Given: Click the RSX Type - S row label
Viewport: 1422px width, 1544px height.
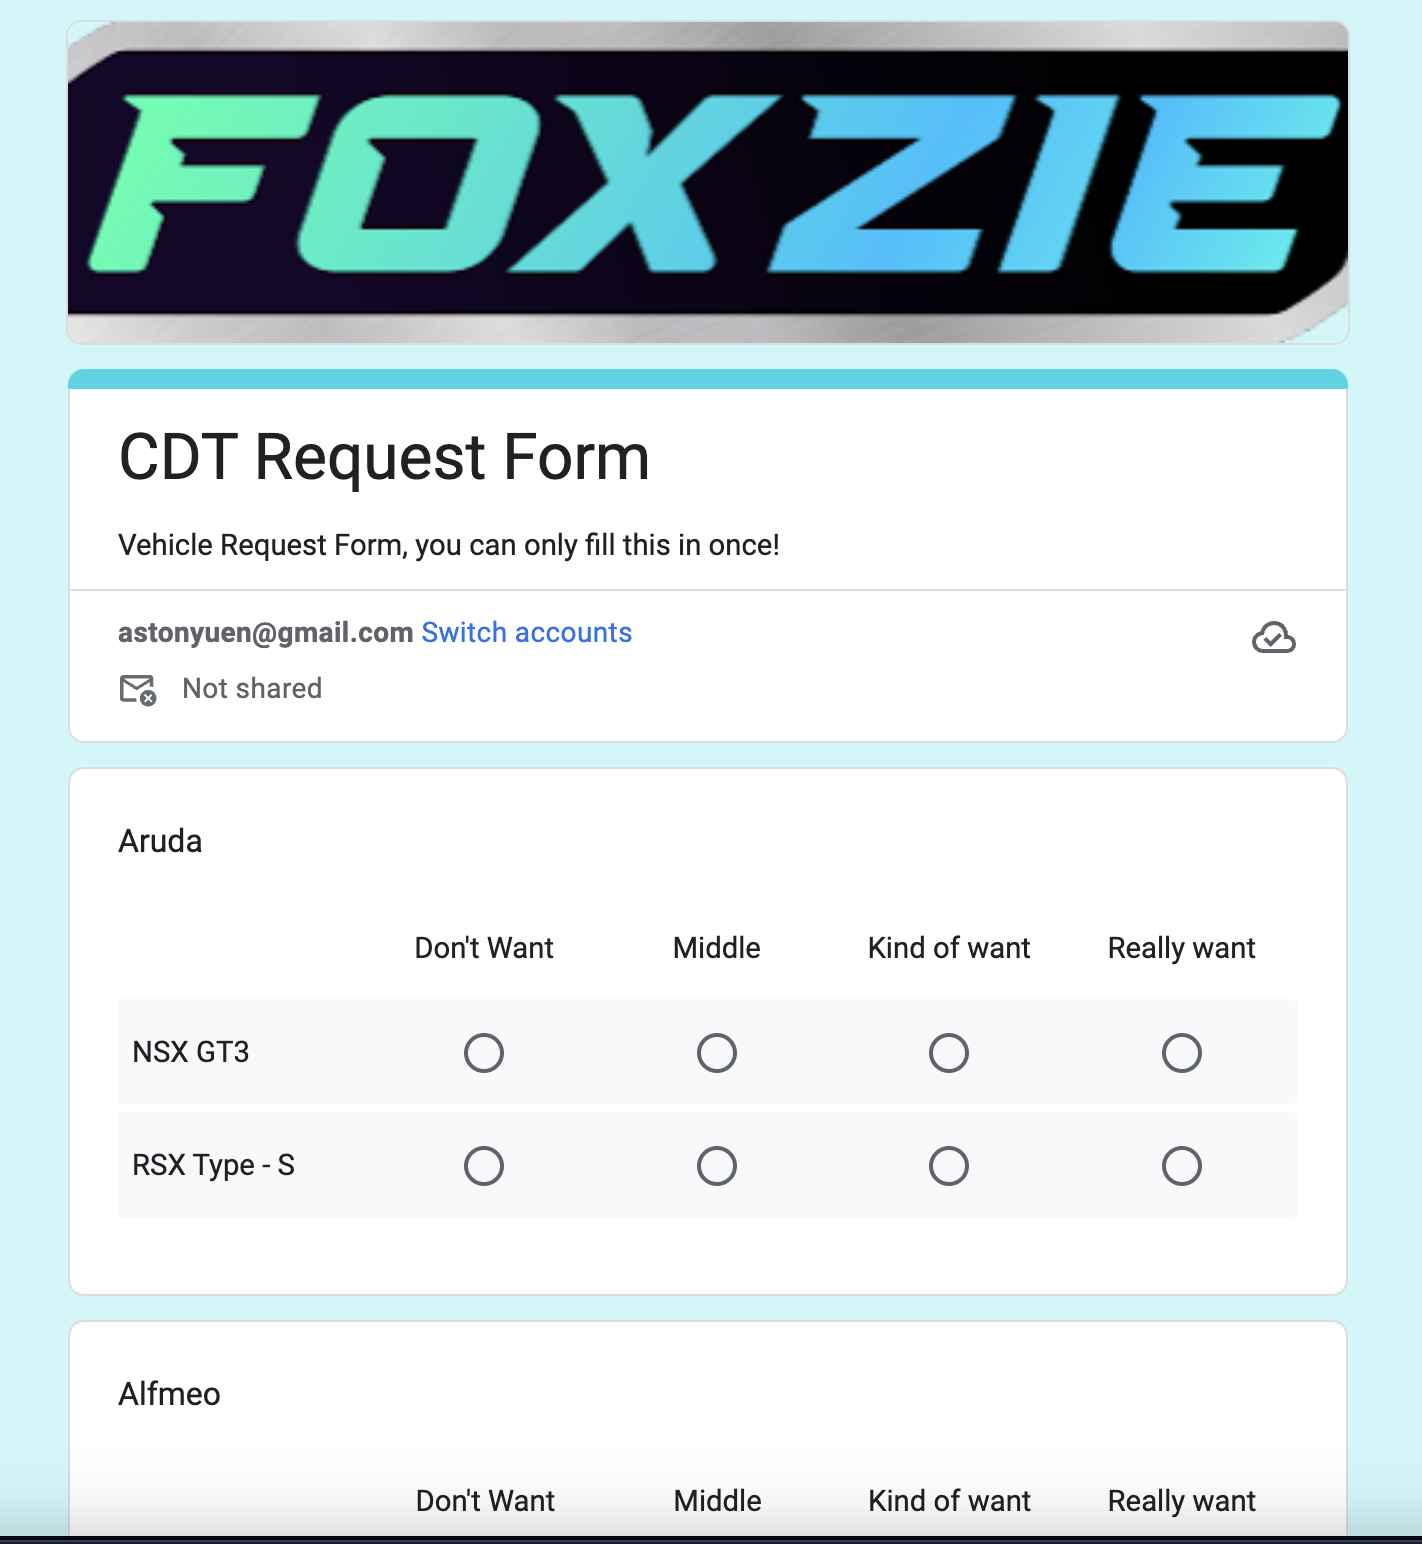Looking at the screenshot, I should tap(213, 1166).
